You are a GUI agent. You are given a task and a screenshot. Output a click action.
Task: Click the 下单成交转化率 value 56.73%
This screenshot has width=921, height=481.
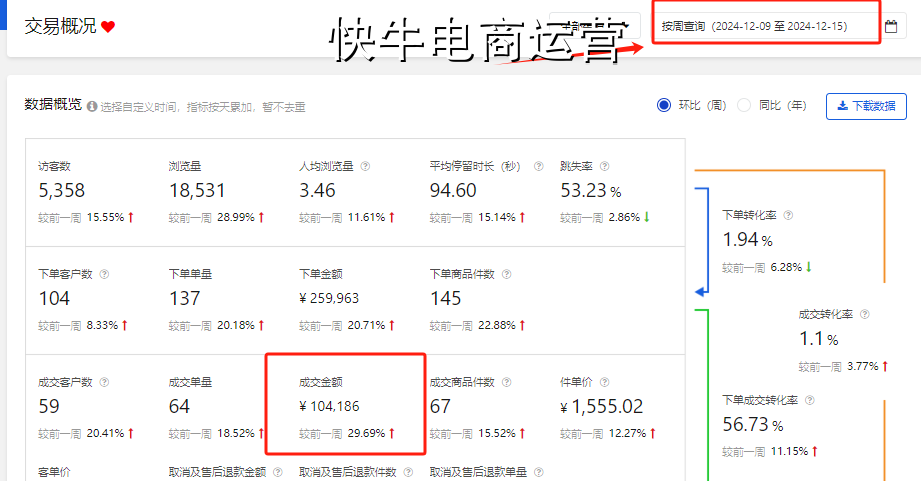point(753,425)
